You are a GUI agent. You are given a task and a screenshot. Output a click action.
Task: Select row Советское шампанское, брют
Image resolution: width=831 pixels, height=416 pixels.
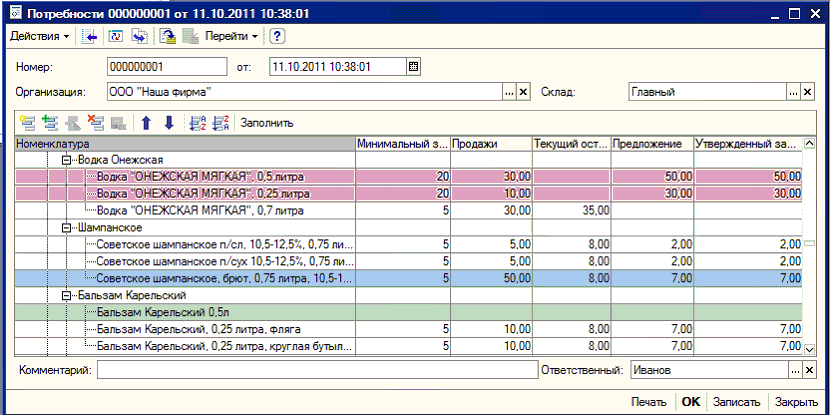pos(408,279)
